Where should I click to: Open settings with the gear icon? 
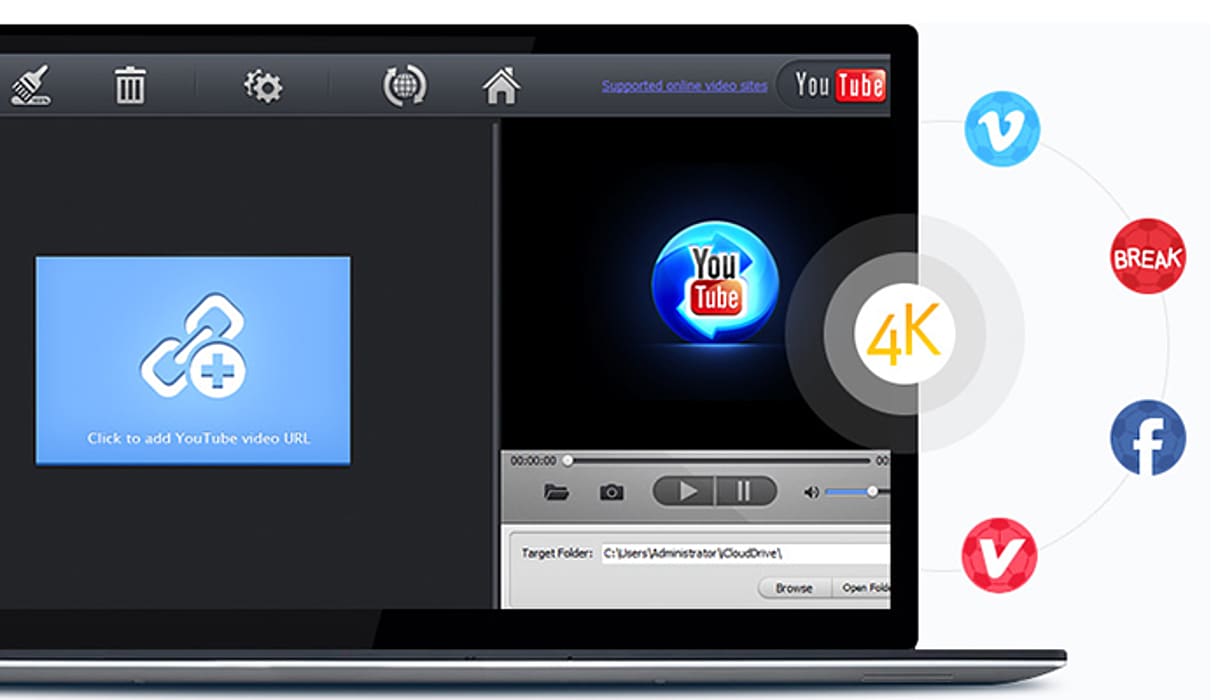click(x=263, y=86)
